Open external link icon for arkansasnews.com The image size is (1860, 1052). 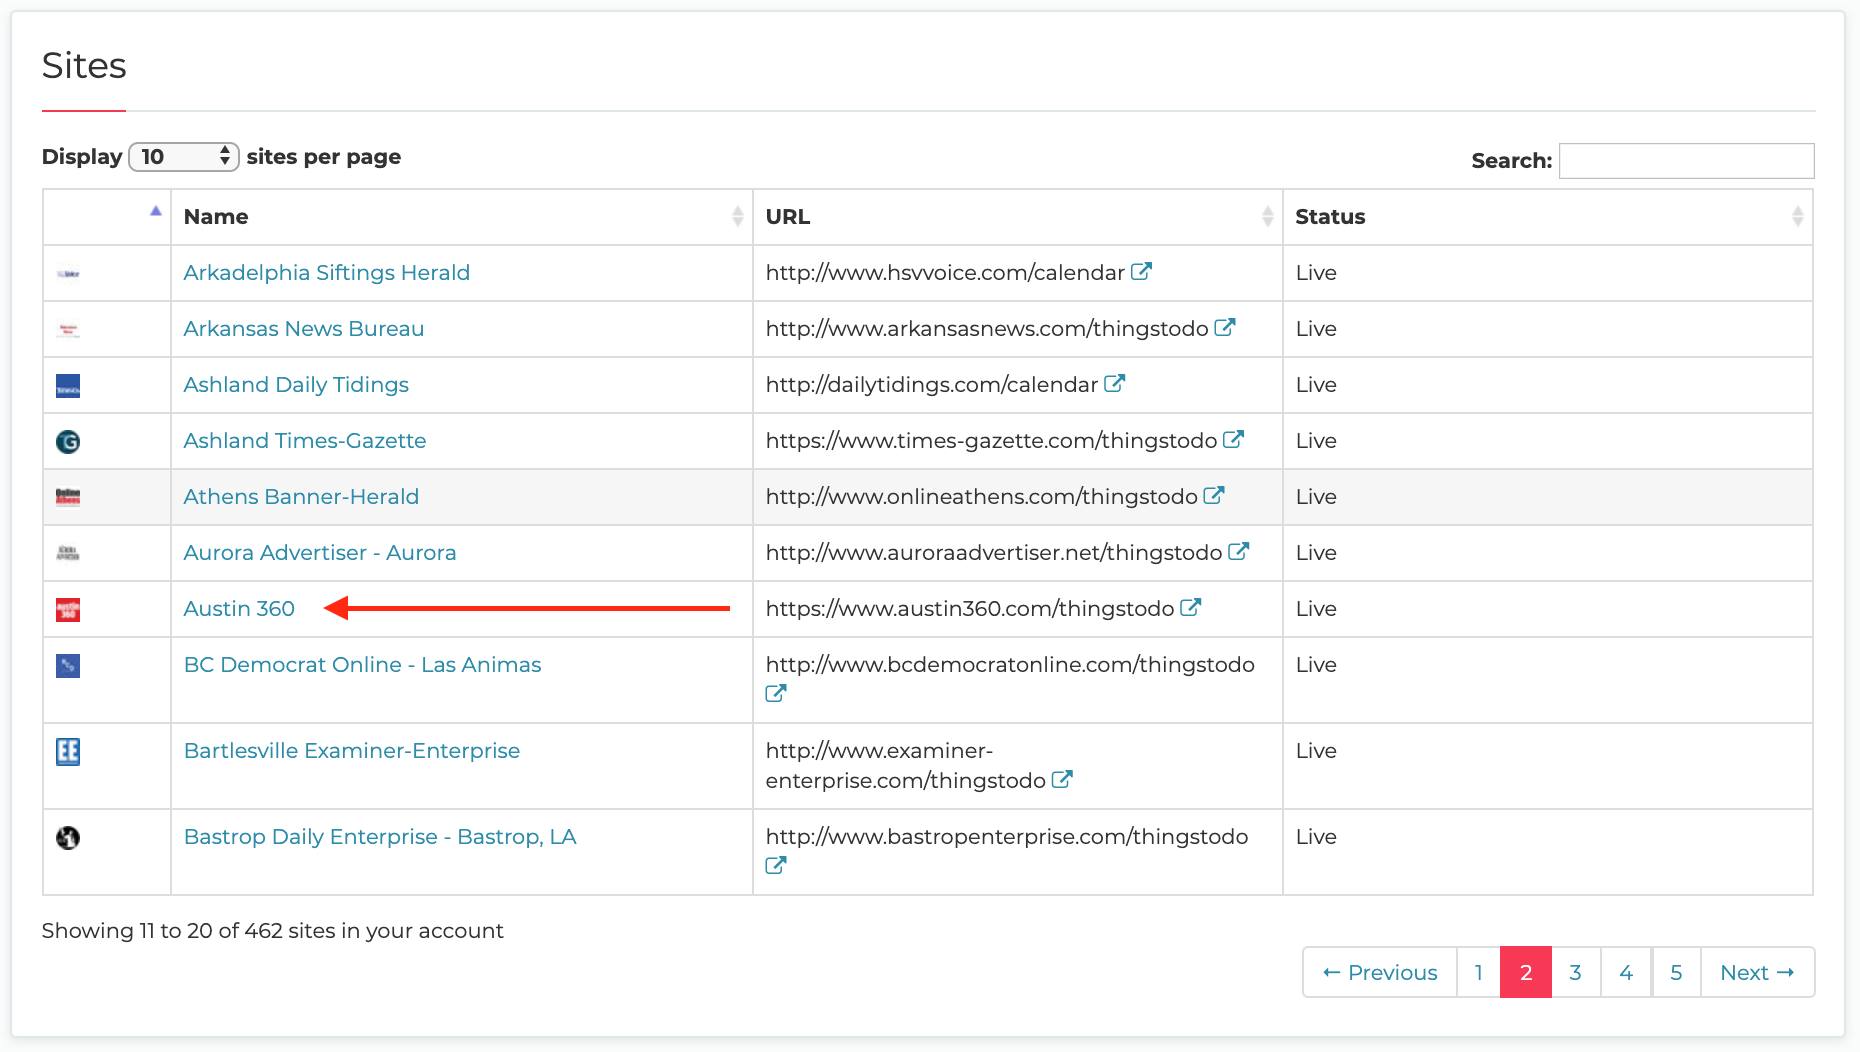pyautogui.click(x=1225, y=327)
